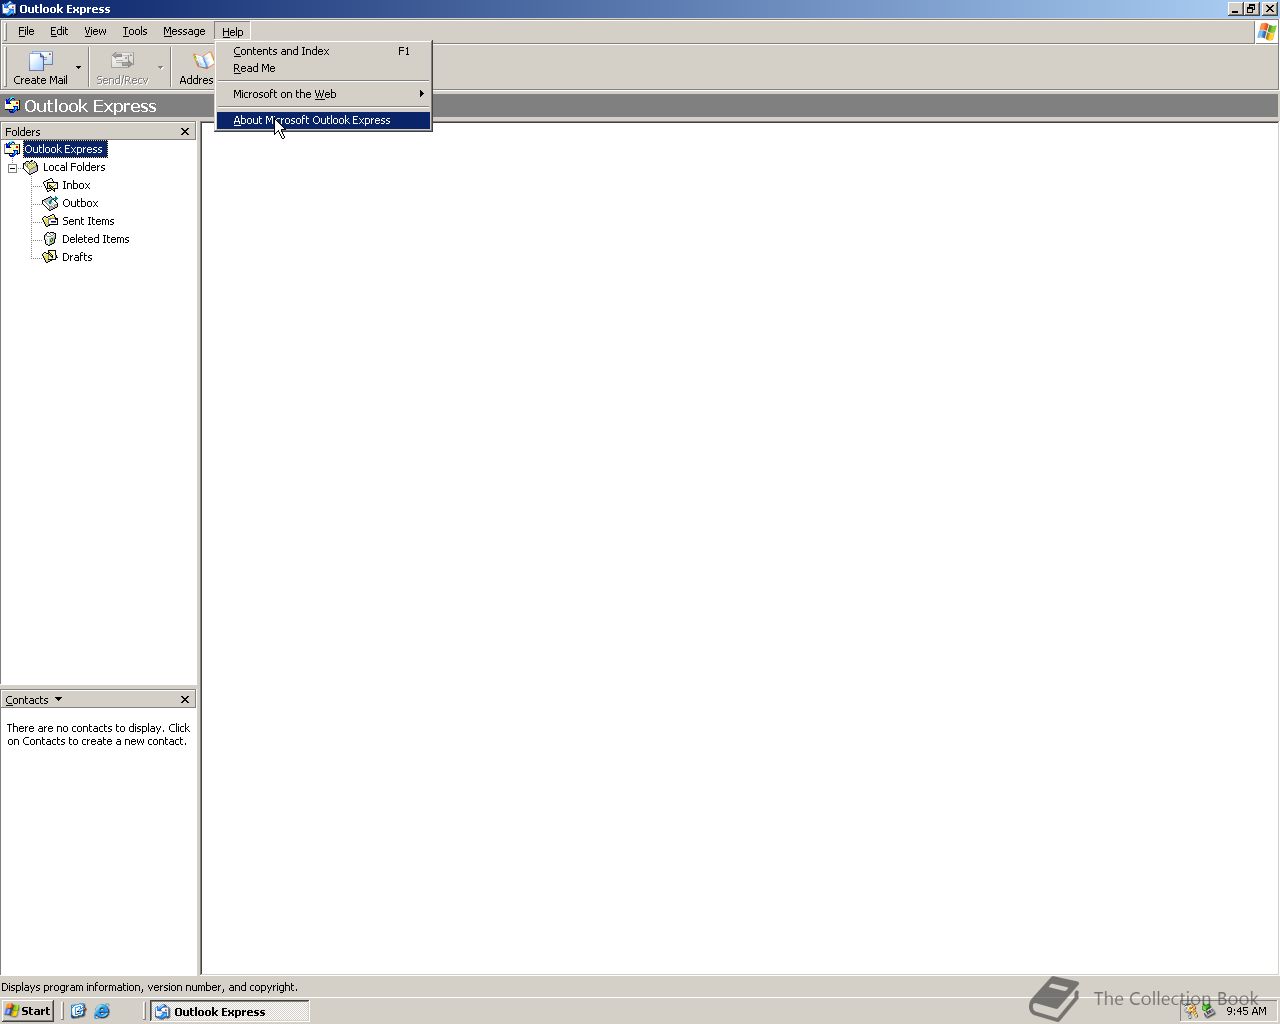Click the Outbox folder icon

(x=50, y=203)
